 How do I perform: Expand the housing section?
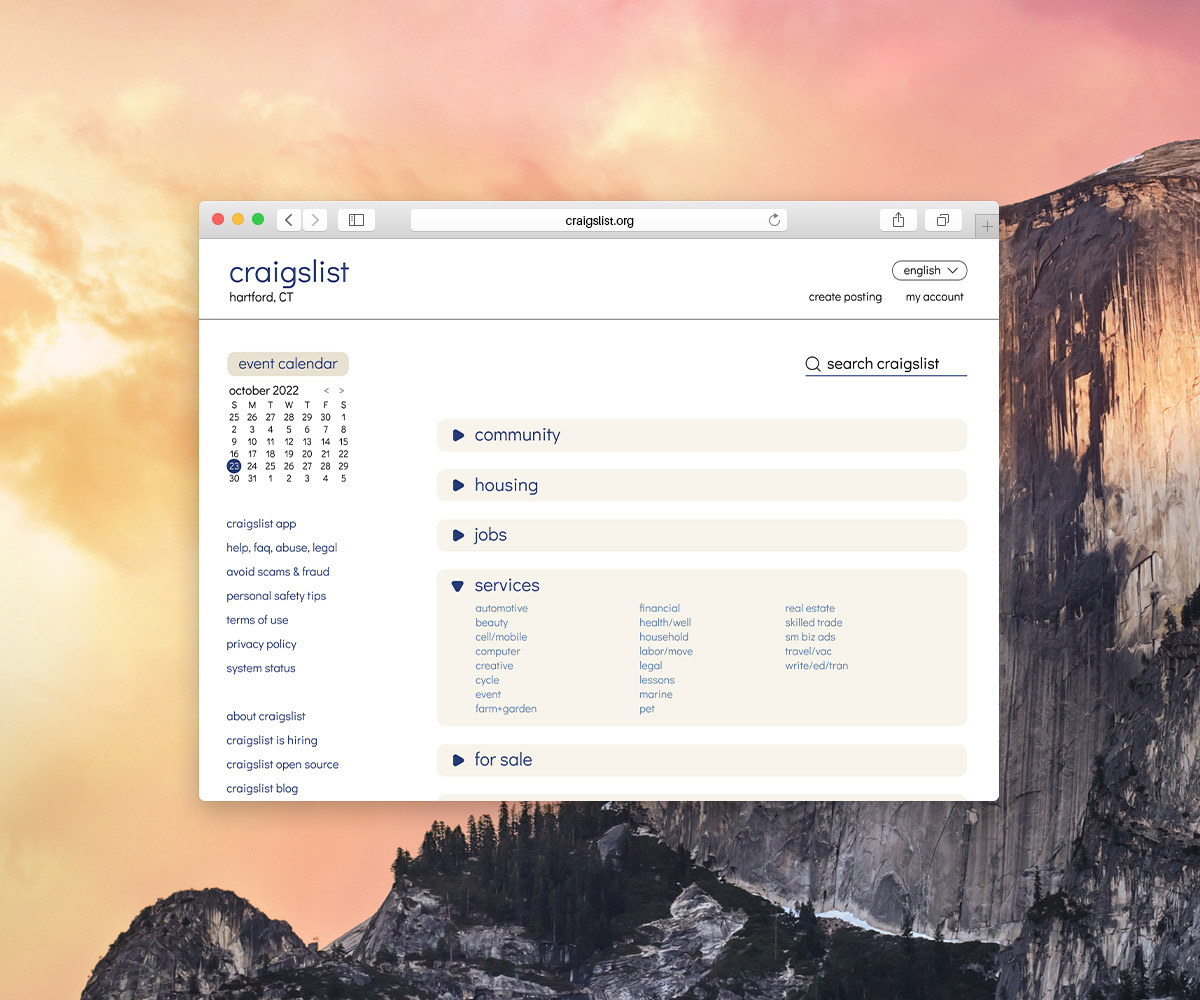pos(702,485)
